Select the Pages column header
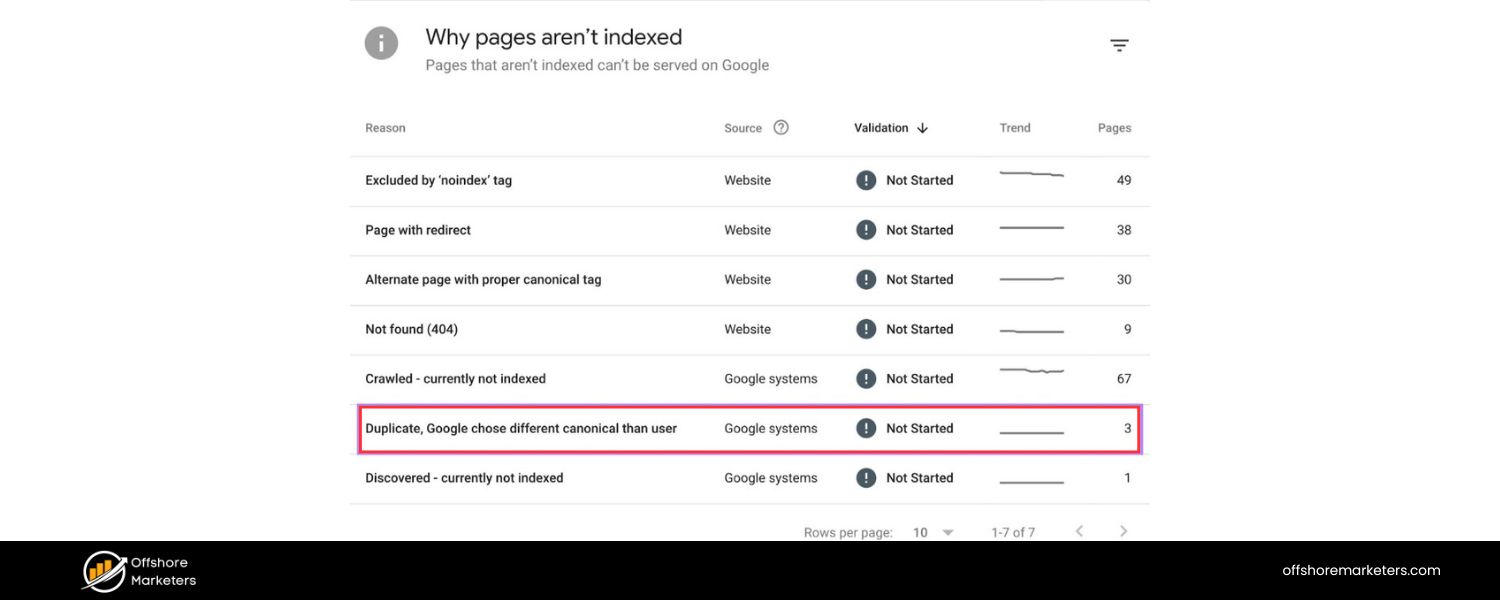This screenshot has height=600, width=1500. point(1114,127)
